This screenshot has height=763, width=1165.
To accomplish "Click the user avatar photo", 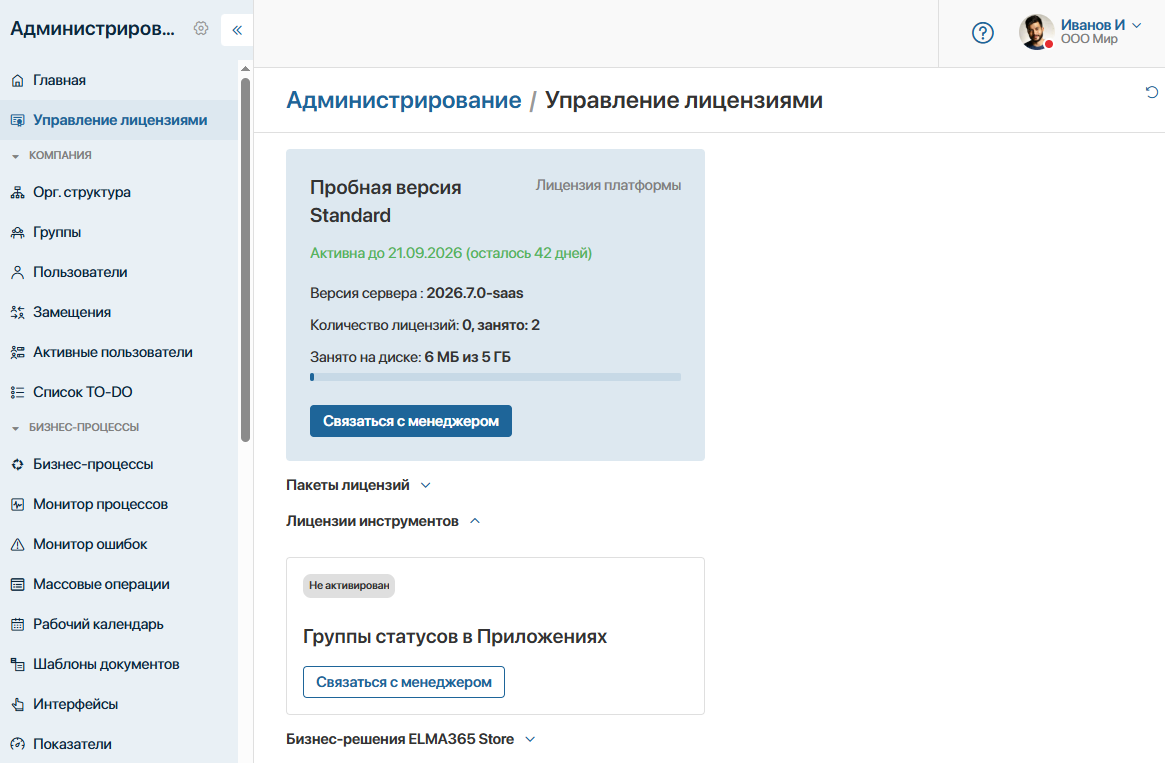I will tap(1036, 32).
